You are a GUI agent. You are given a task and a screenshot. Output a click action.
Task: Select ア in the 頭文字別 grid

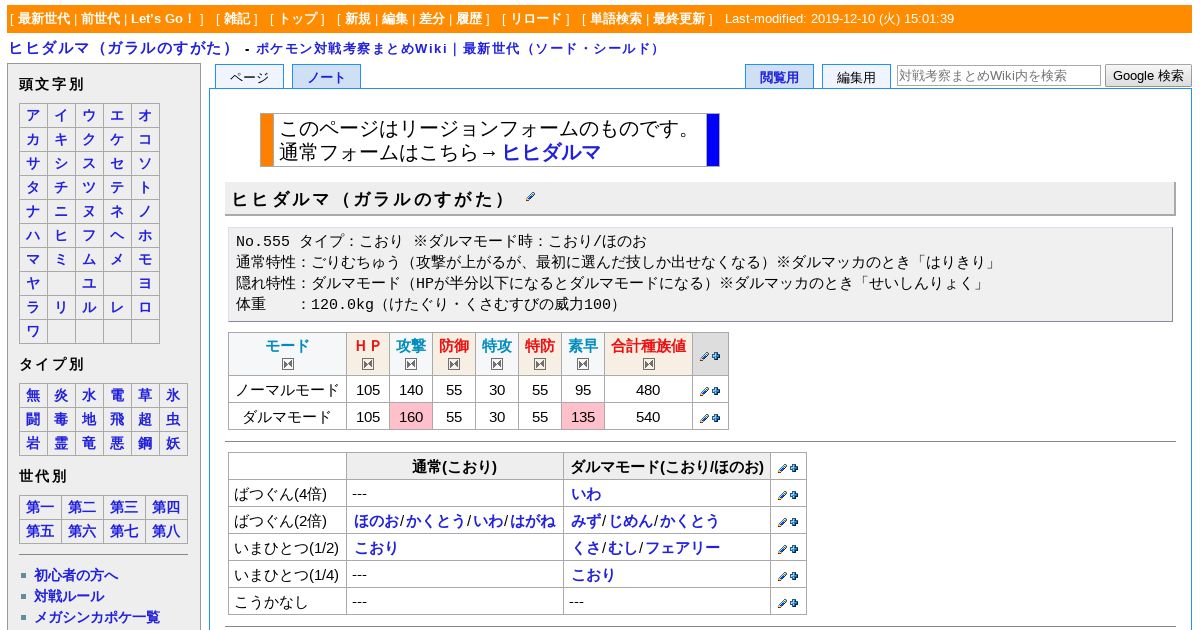(x=34, y=116)
